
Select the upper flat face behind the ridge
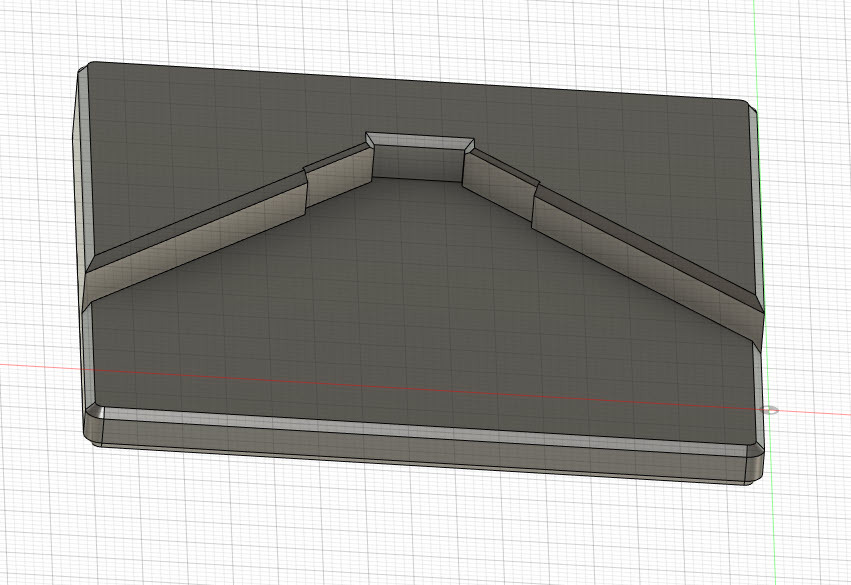coord(420,100)
